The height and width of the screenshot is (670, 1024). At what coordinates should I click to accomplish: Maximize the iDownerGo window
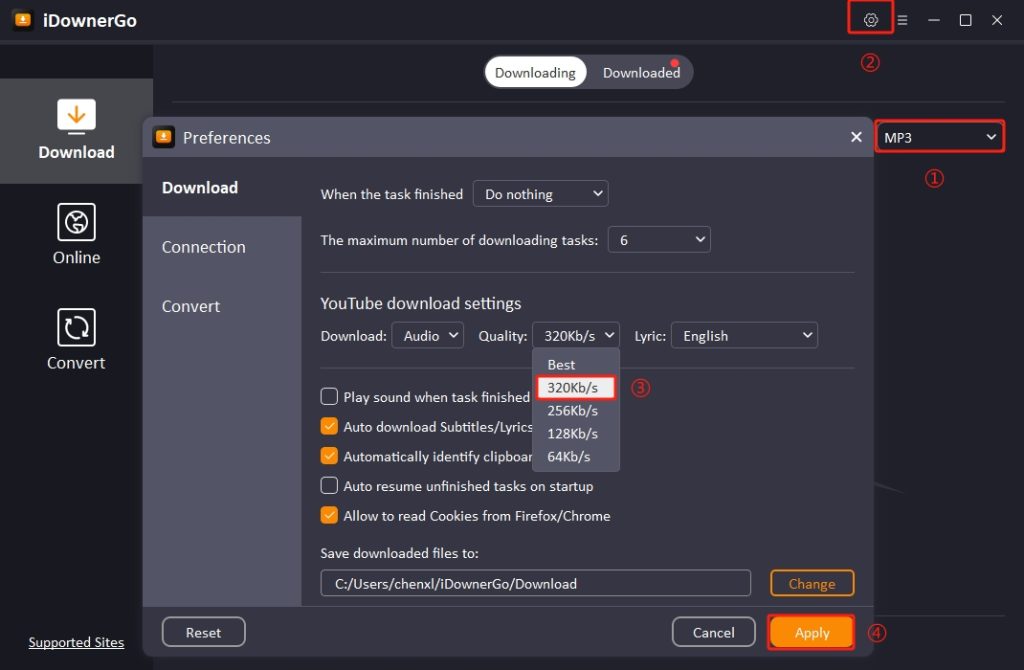pyautogui.click(x=965, y=20)
